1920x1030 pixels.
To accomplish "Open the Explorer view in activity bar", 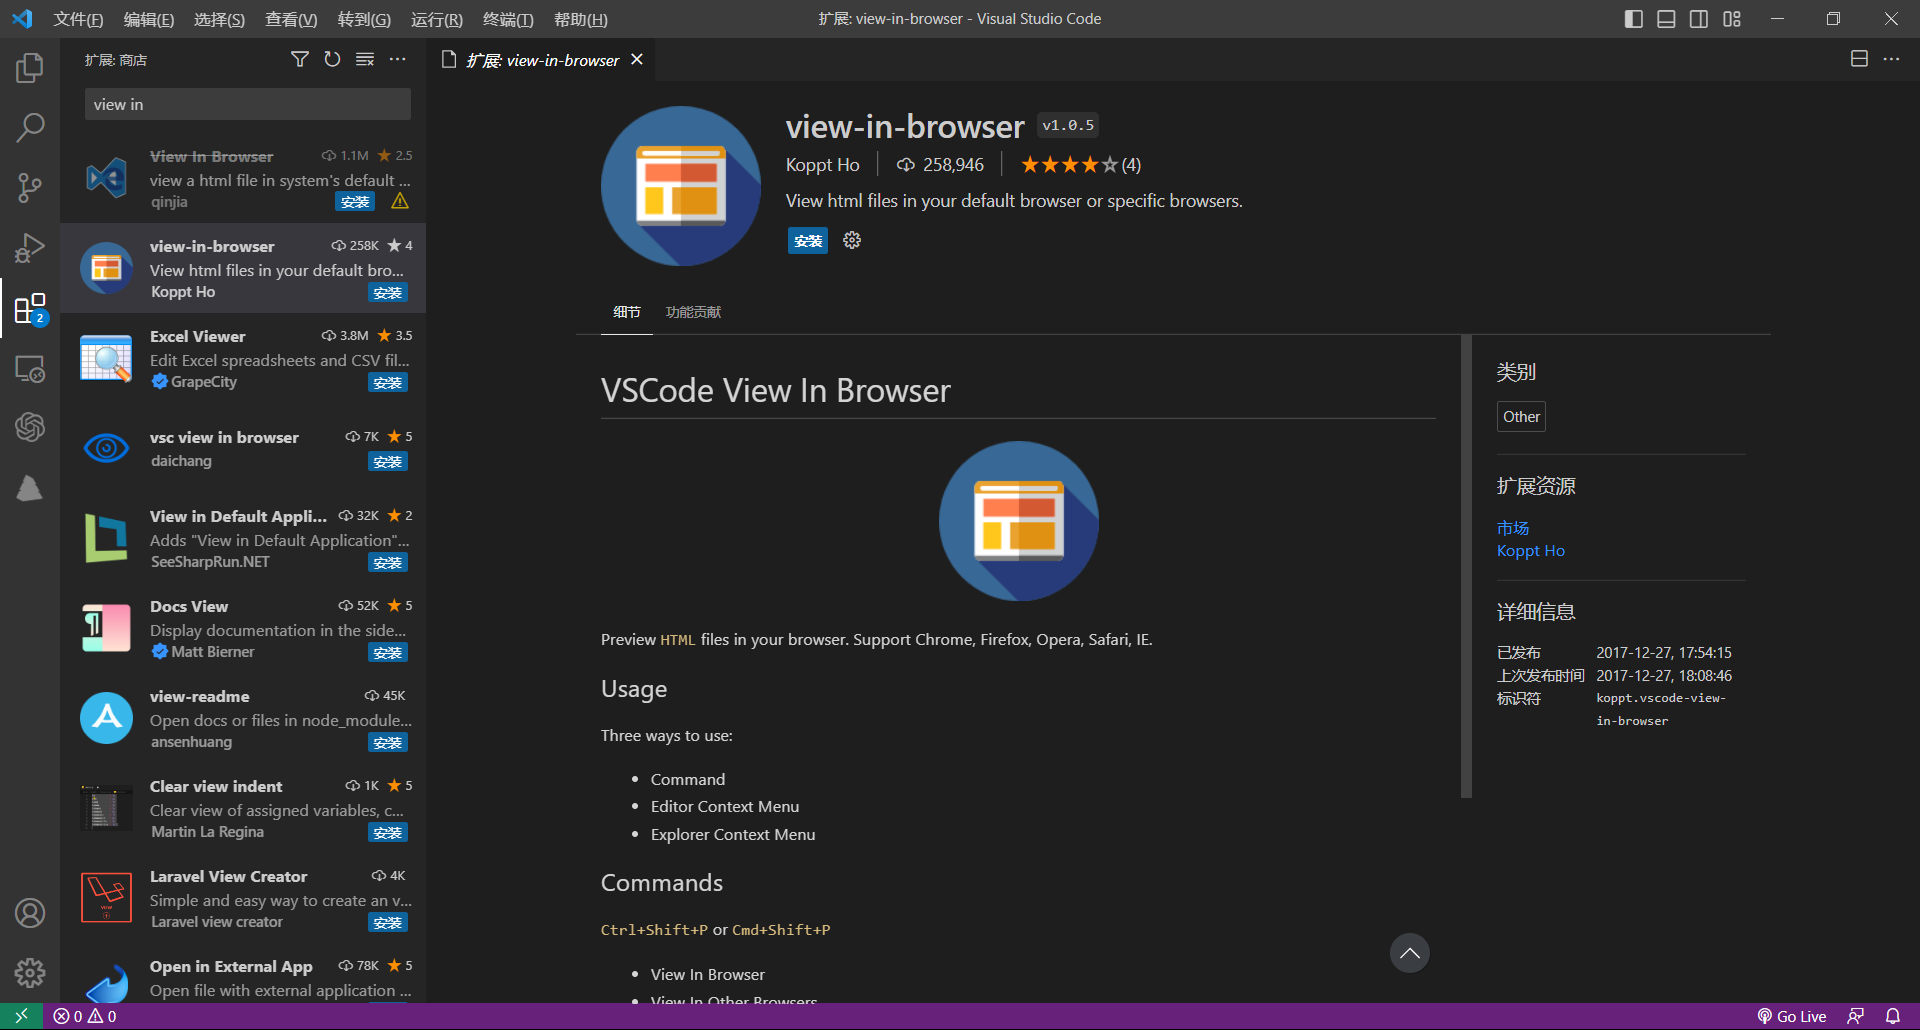I will pos(30,68).
